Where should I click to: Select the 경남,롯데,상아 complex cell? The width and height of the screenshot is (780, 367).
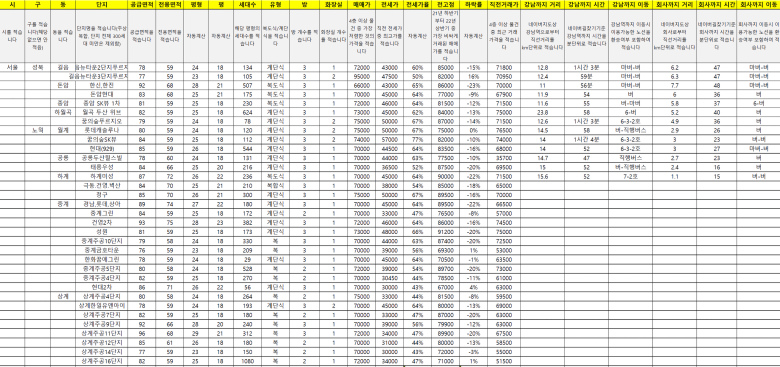101,204
